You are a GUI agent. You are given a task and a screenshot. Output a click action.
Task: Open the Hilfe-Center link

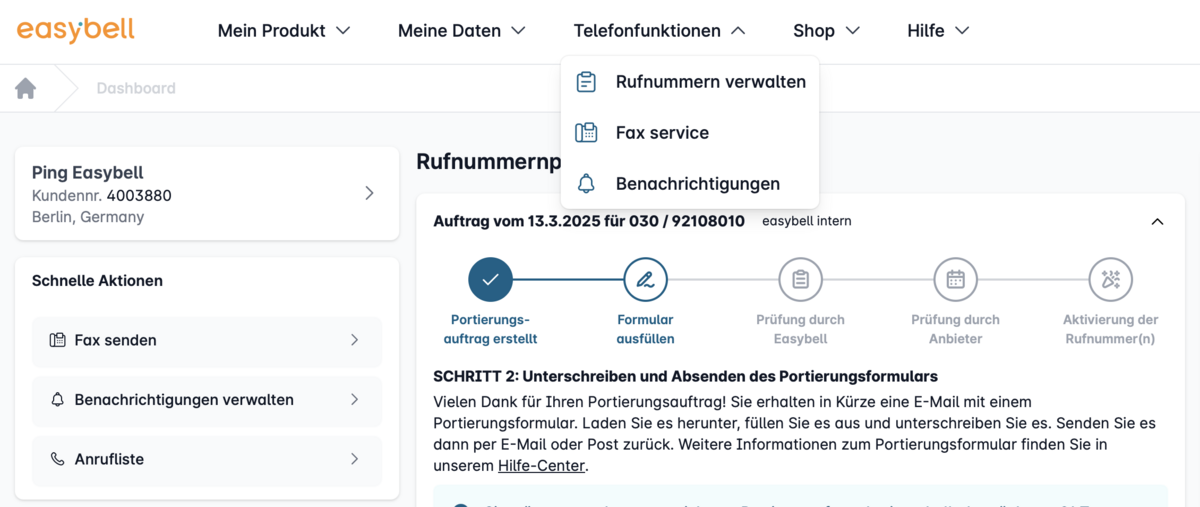coord(541,465)
